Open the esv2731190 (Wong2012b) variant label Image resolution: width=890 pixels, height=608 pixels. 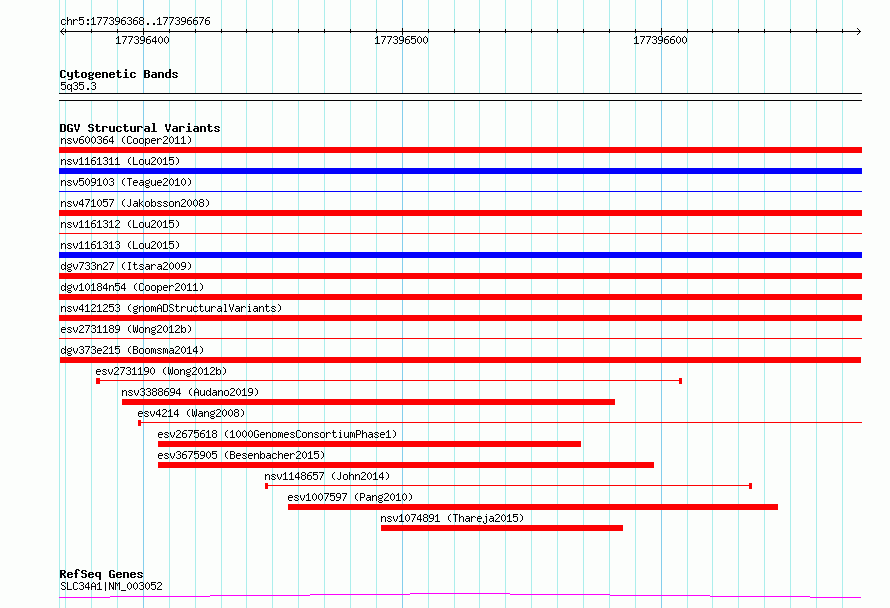(161, 371)
